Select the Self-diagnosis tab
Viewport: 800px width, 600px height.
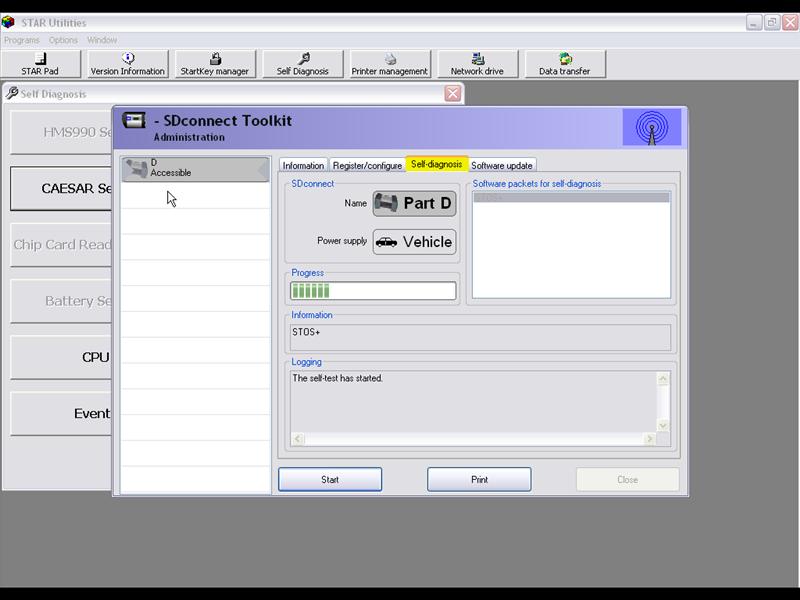pyautogui.click(x=437, y=164)
